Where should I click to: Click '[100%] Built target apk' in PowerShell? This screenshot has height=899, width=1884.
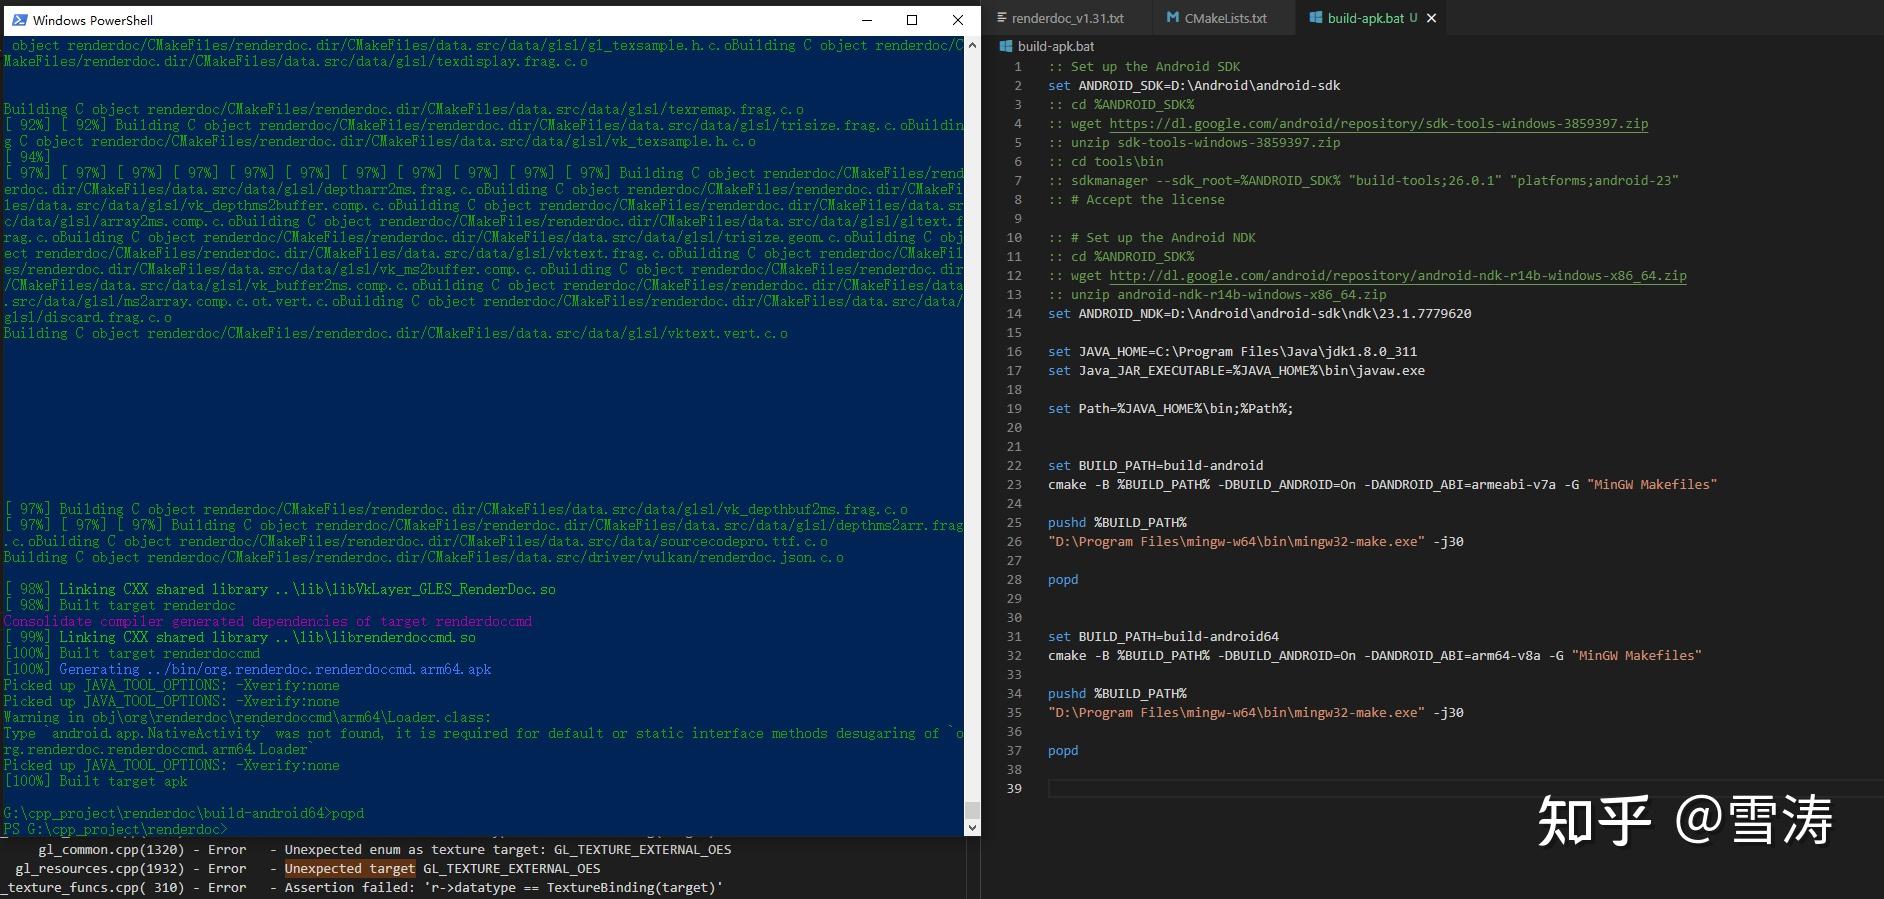(95, 782)
